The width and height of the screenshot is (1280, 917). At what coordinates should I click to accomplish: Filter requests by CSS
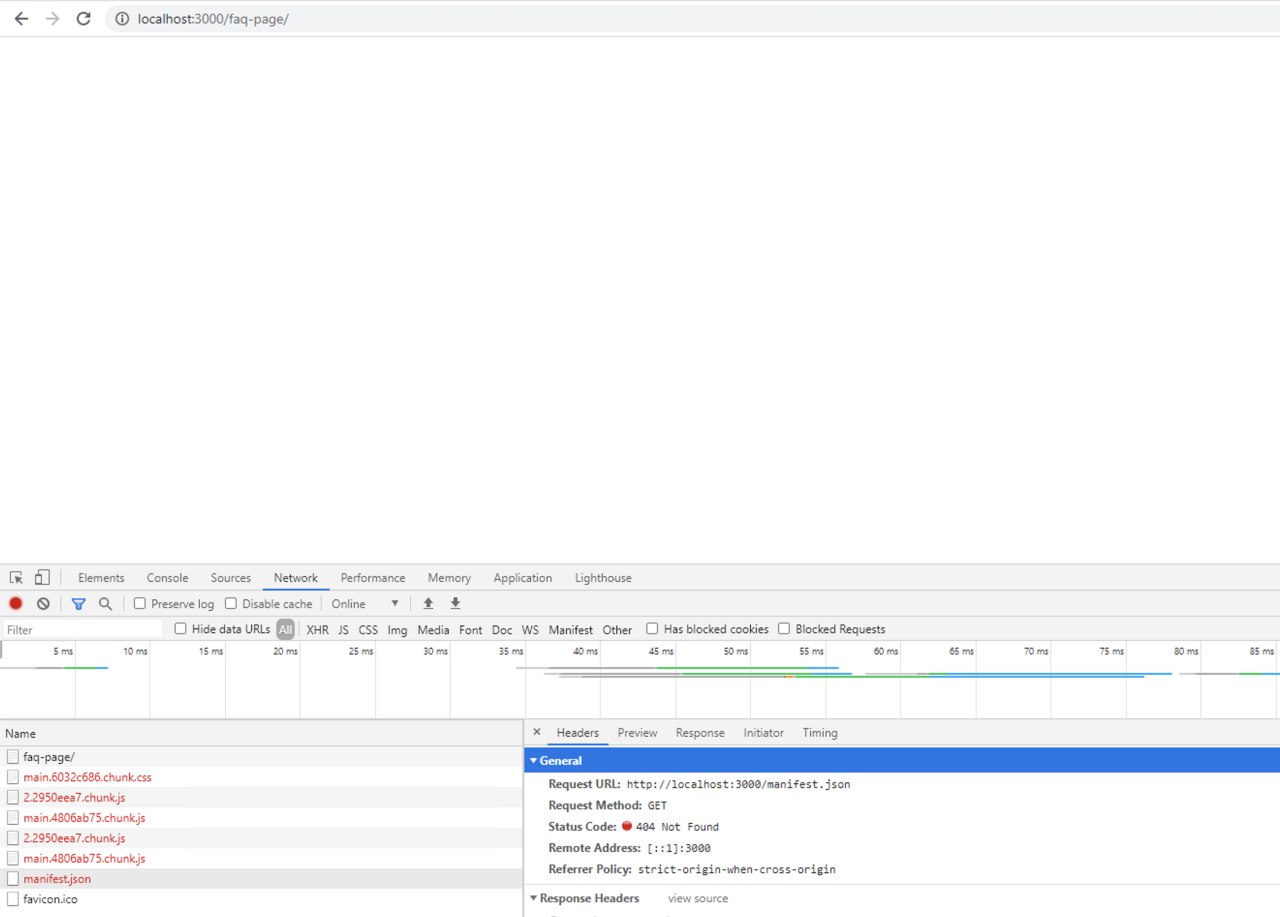click(x=368, y=630)
